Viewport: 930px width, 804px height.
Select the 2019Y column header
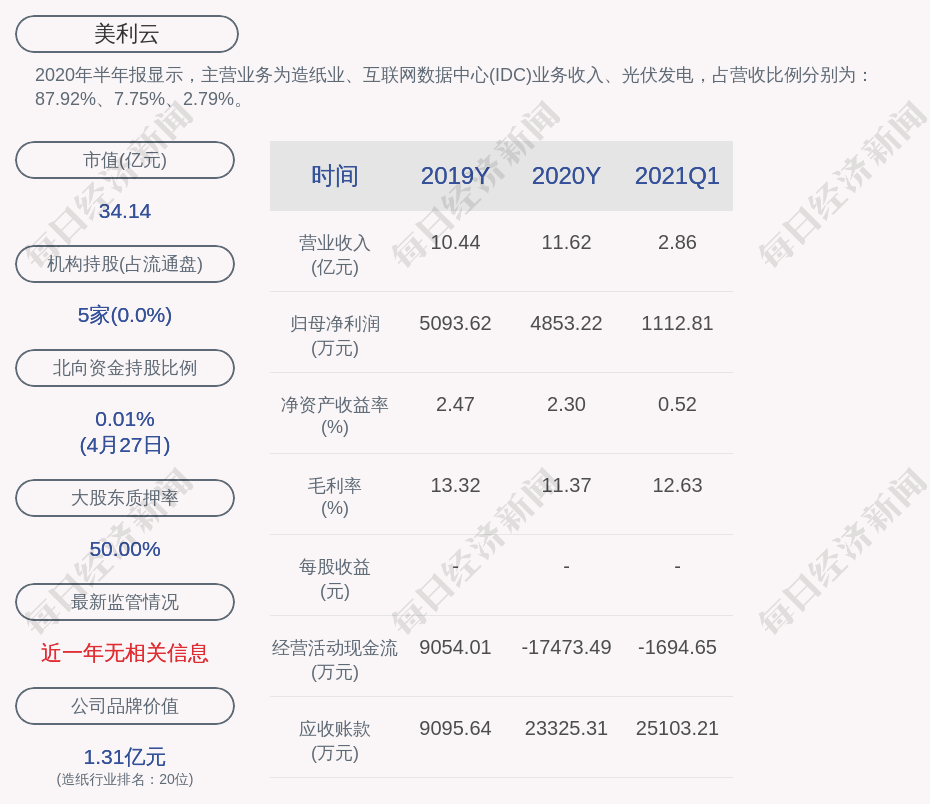click(x=455, y=176)
